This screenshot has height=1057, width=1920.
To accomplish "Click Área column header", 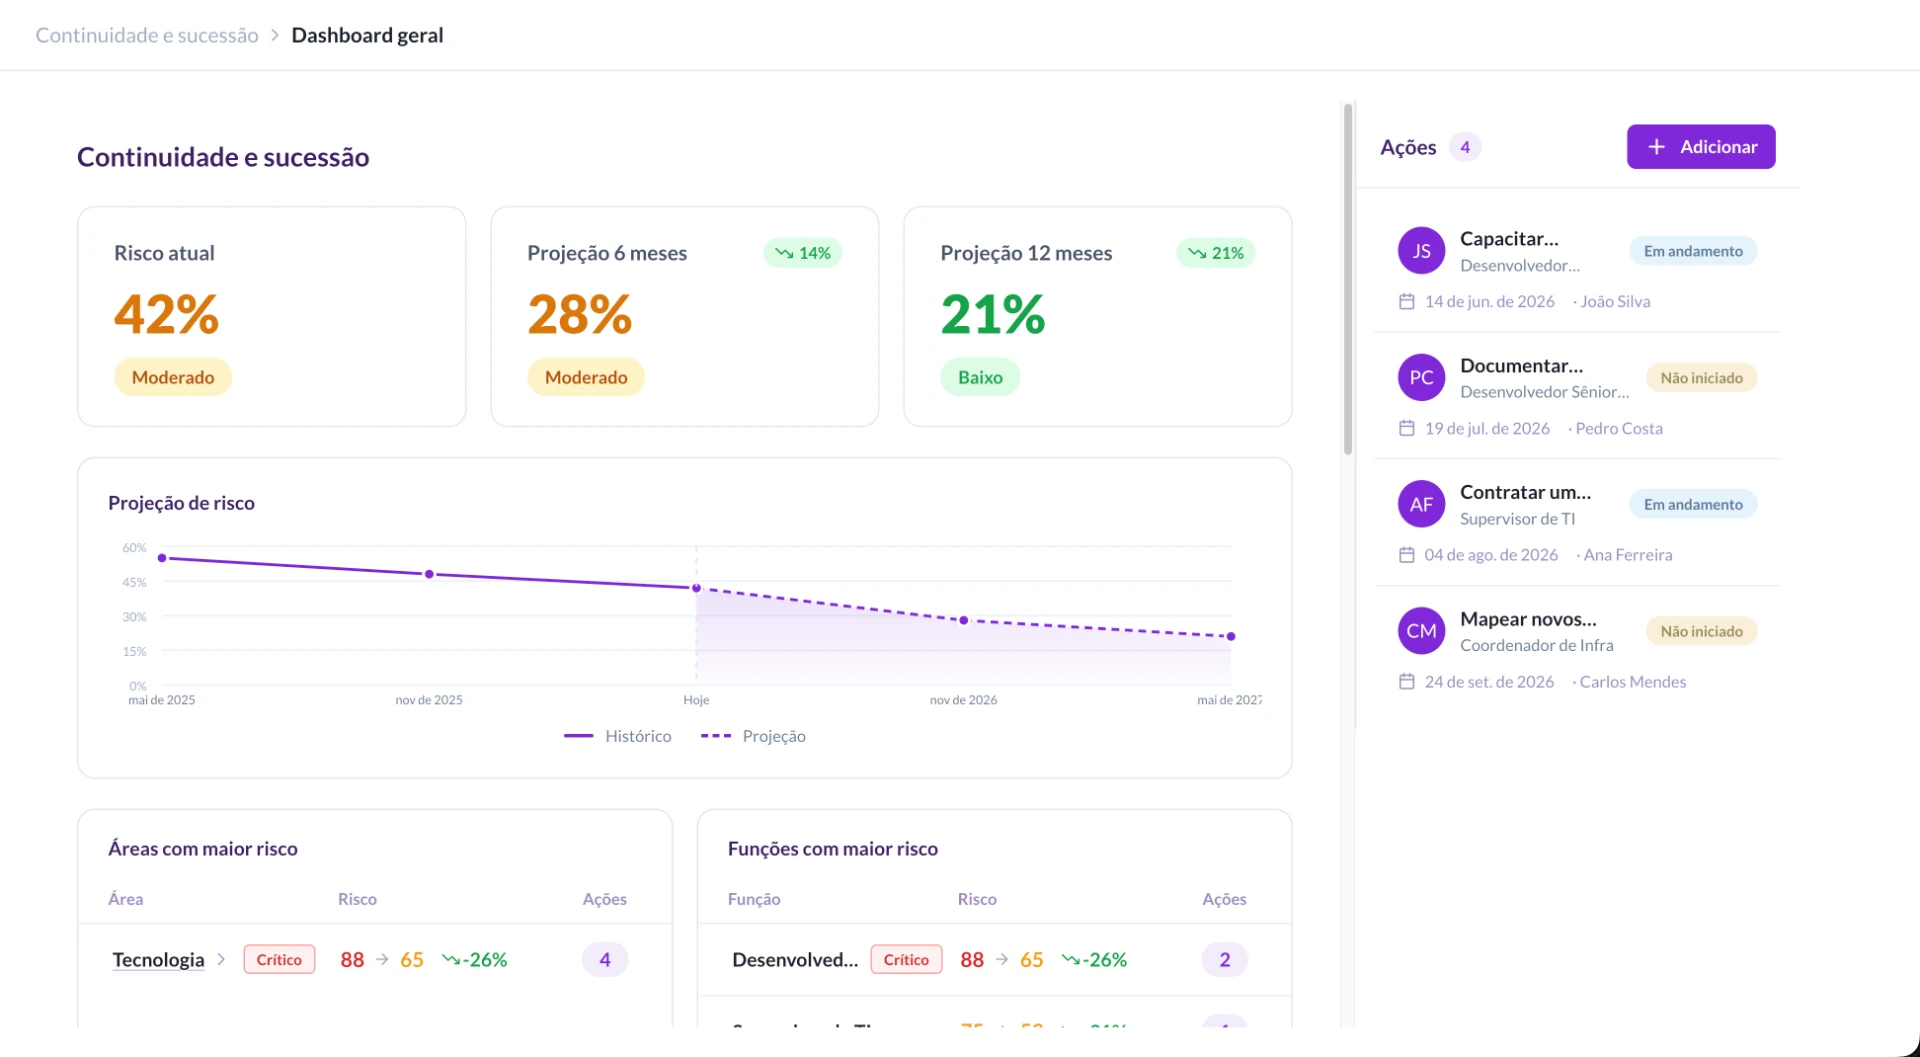I will pos(126,899).
